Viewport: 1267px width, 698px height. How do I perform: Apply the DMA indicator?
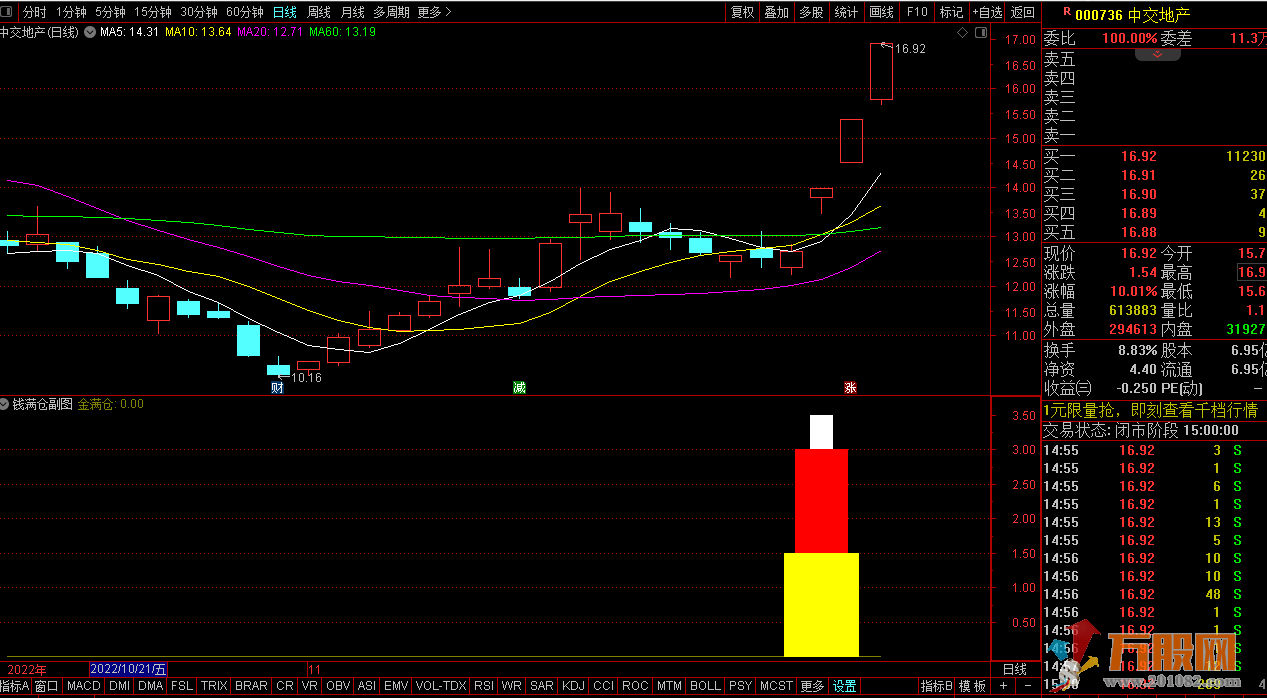pos(151,686)
